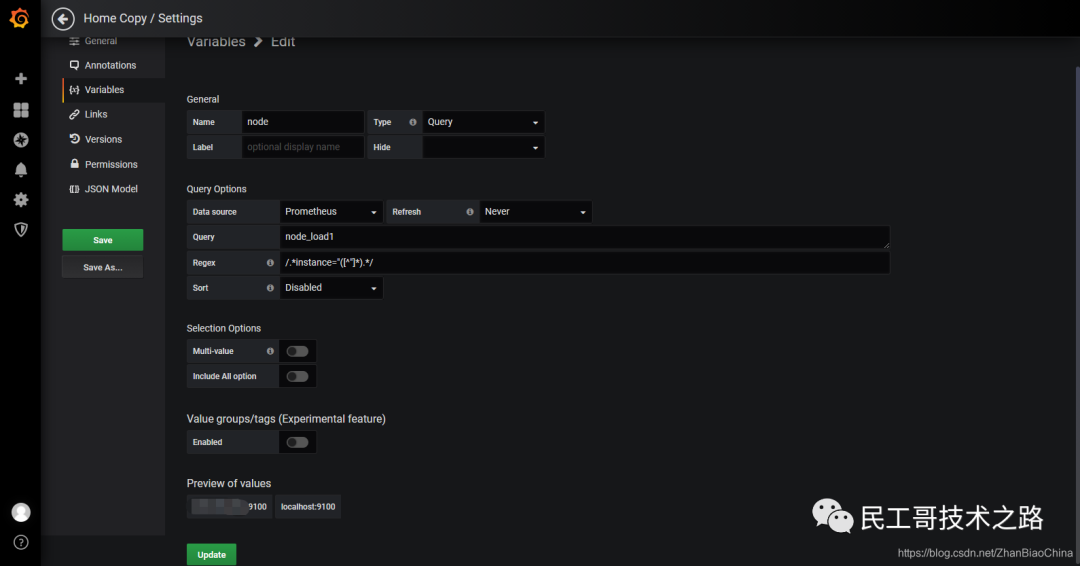Open the Dashboards grid icon
1080x566 pixels.
coord(21,109)
